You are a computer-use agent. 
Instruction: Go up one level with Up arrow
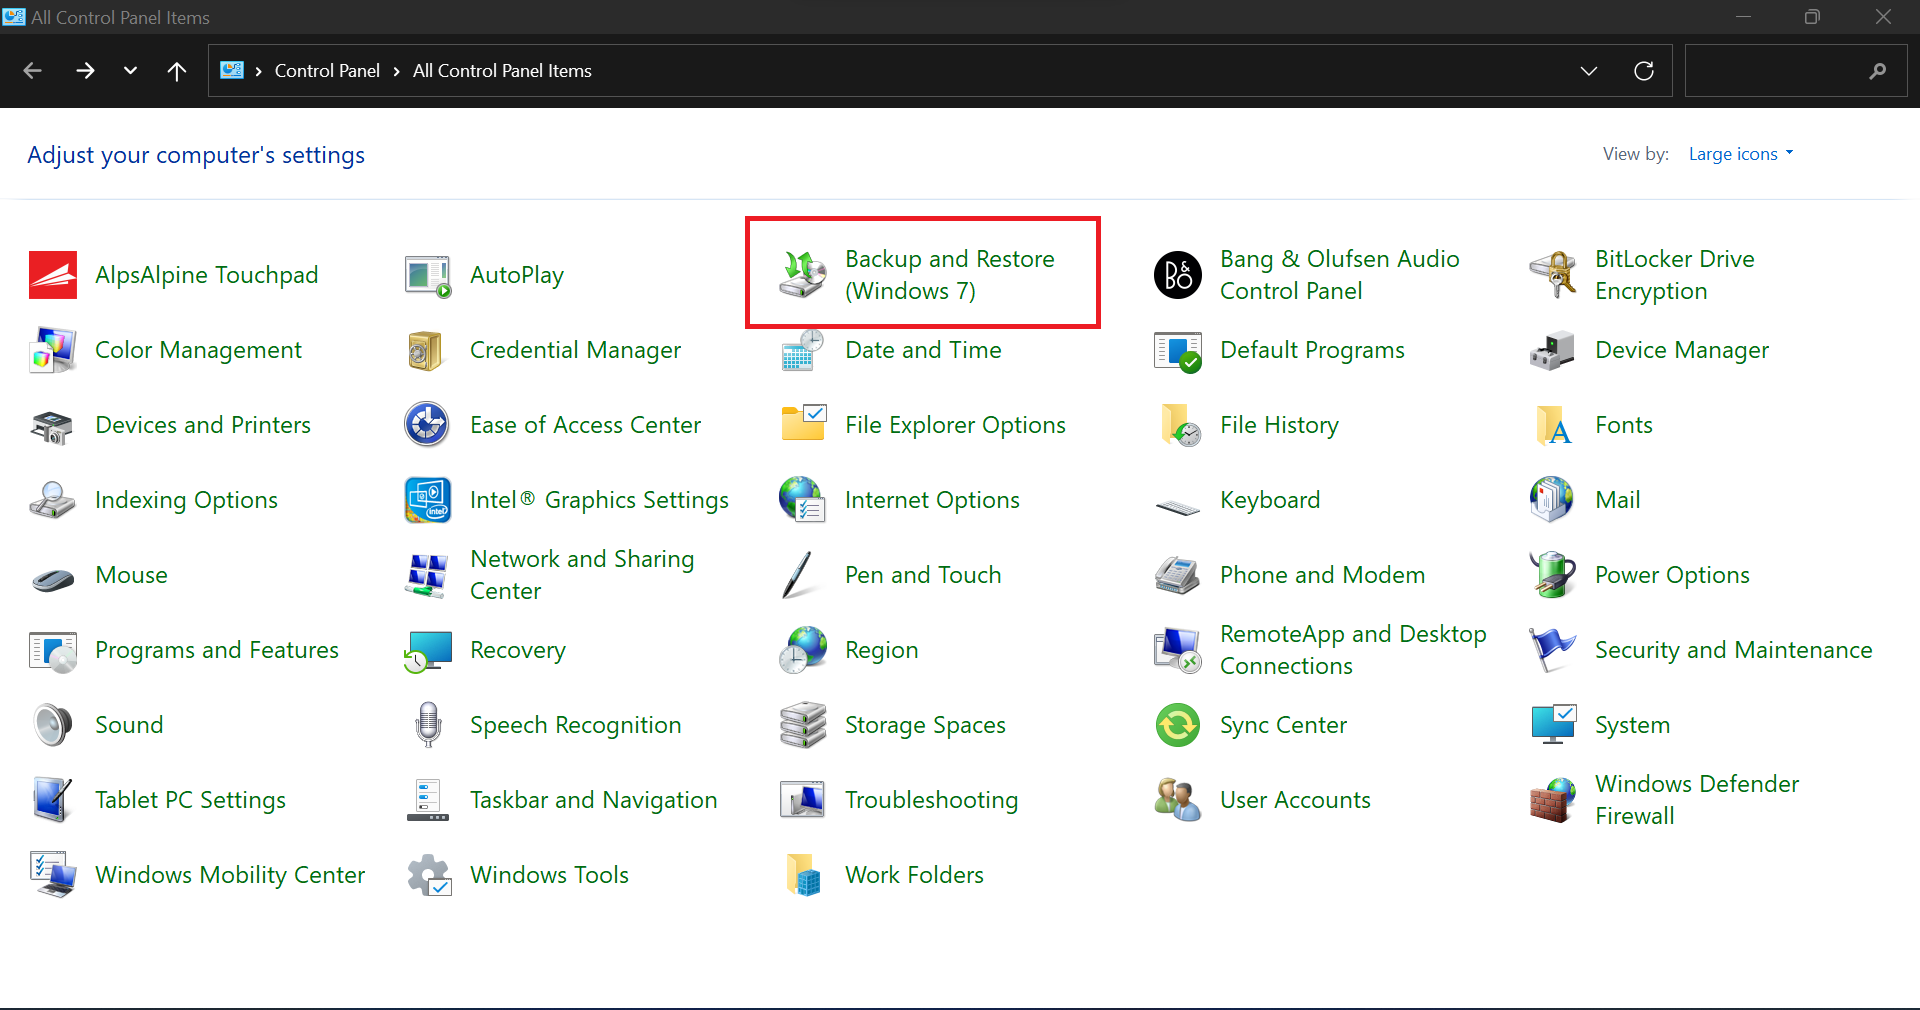coord(177,71)
